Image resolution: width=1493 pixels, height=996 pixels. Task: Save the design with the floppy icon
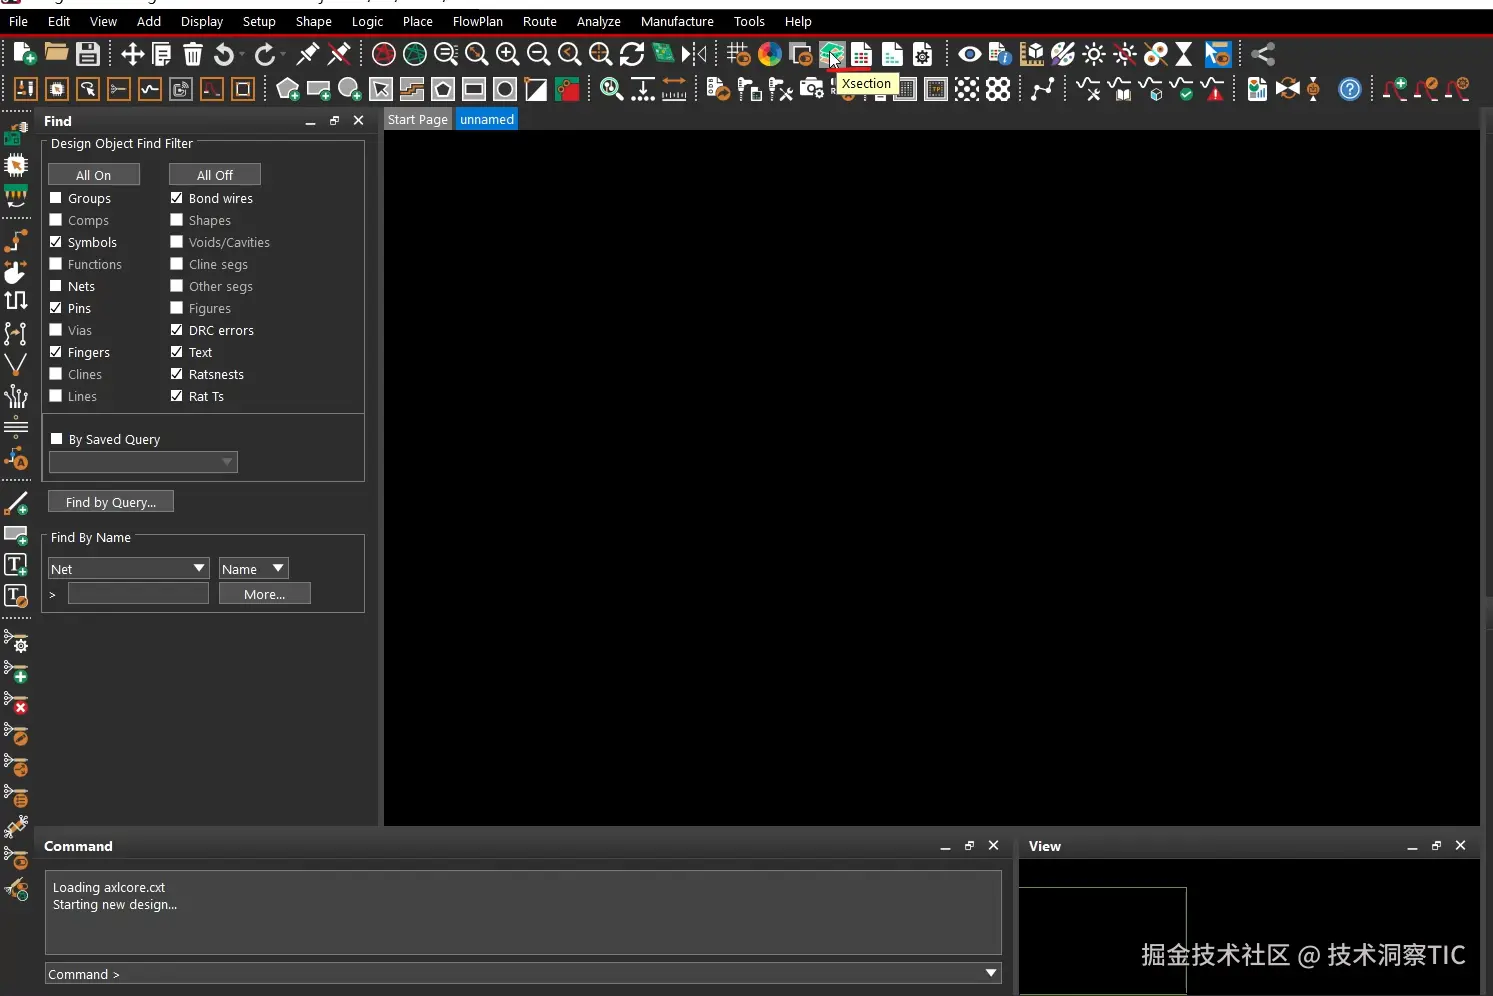pos(88,54)
